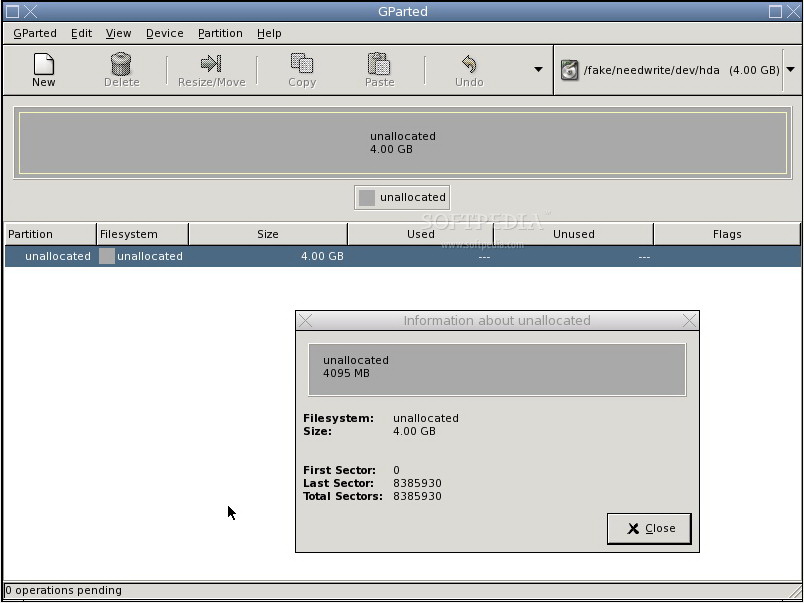Image resolution: width=804 pixels, height=603 pixels.
Task: Close the information dialog with Close button
Action: [x=648, y=528]
